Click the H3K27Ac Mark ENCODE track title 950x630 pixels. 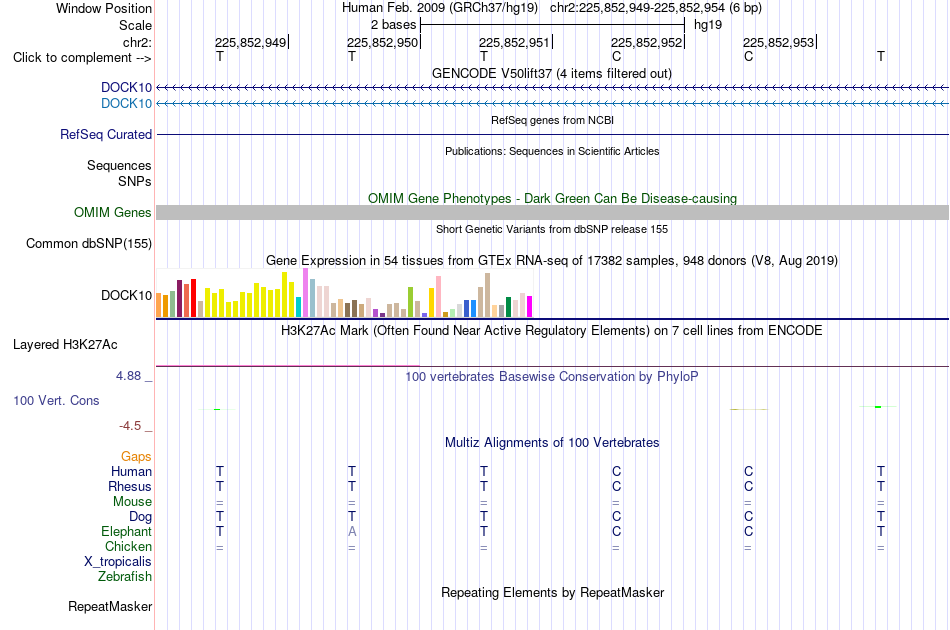click(x=552, y=330)
